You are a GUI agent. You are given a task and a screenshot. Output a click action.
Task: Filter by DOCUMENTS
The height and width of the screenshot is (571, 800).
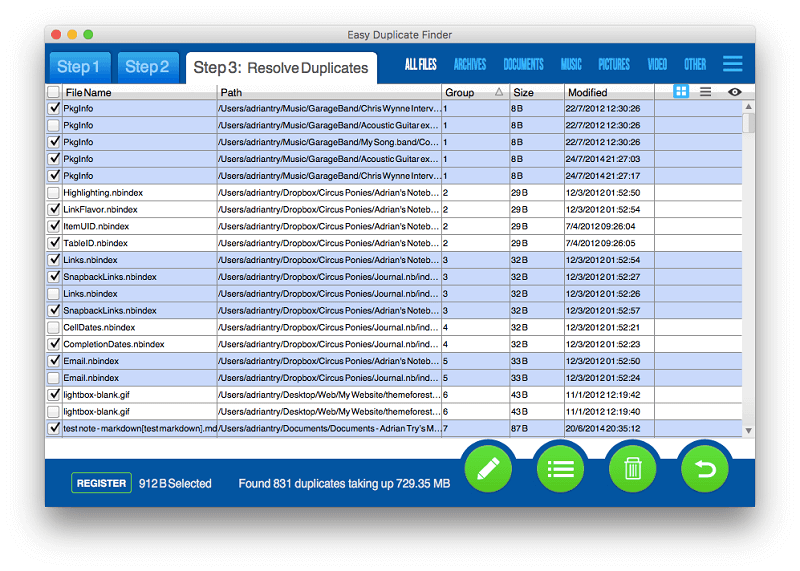(x=523, y=64)
